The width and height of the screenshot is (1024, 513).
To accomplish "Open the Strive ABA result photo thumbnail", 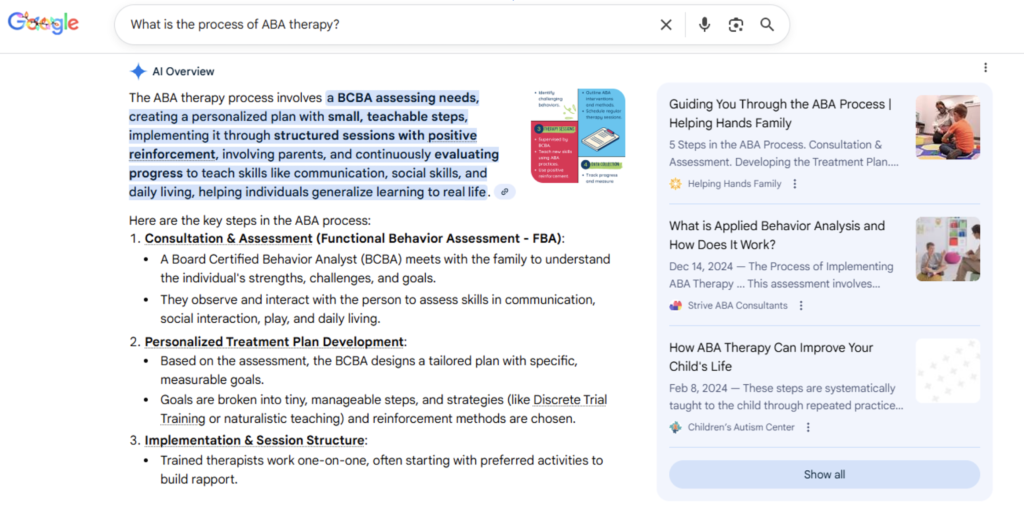I will (948, 249).
